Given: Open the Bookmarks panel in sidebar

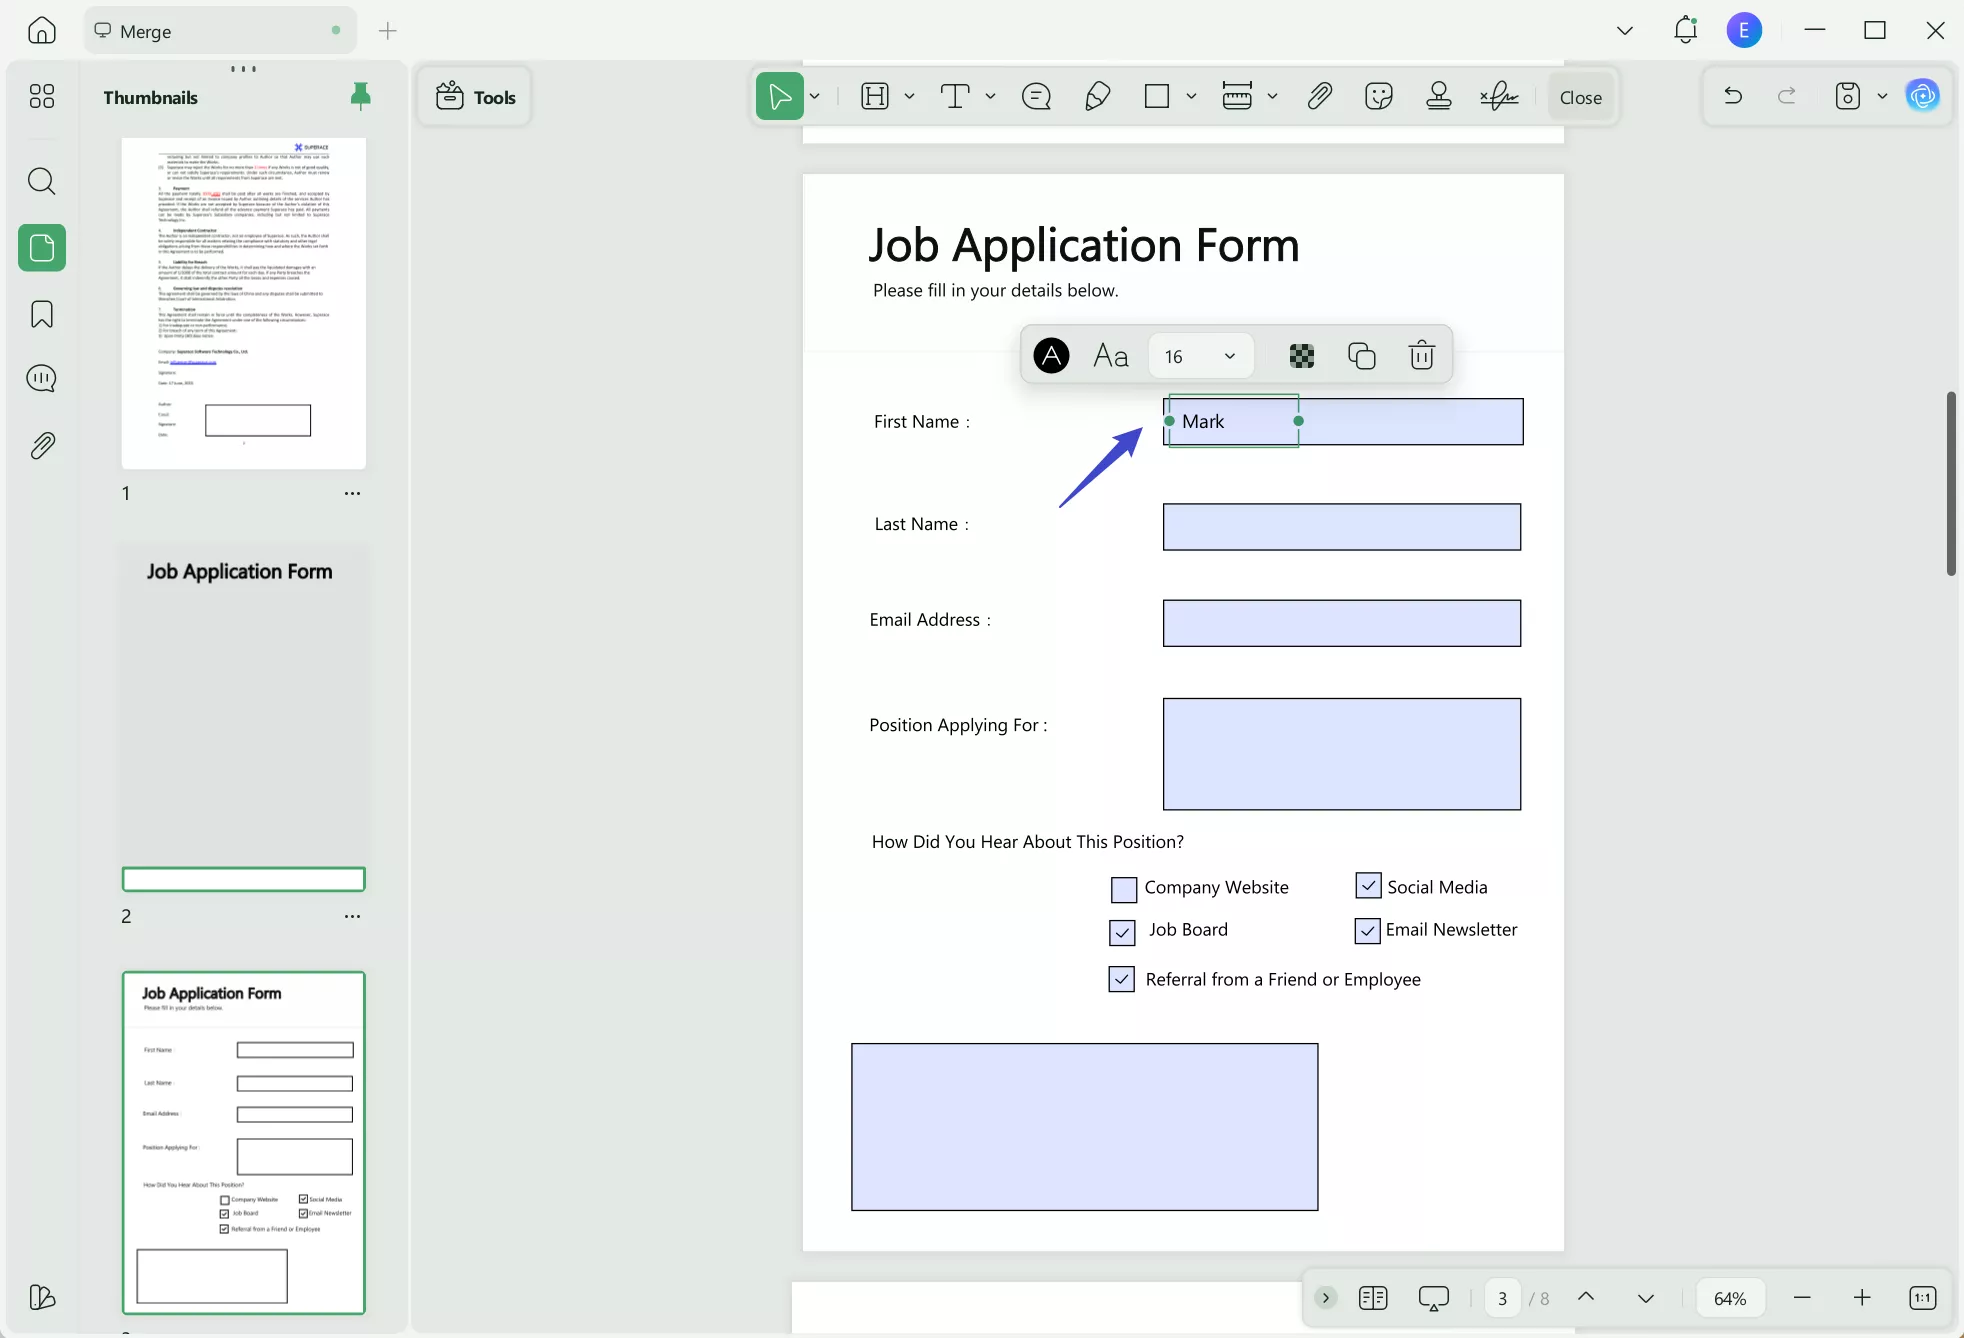Looking at the screenshot, I should (41, 314).
